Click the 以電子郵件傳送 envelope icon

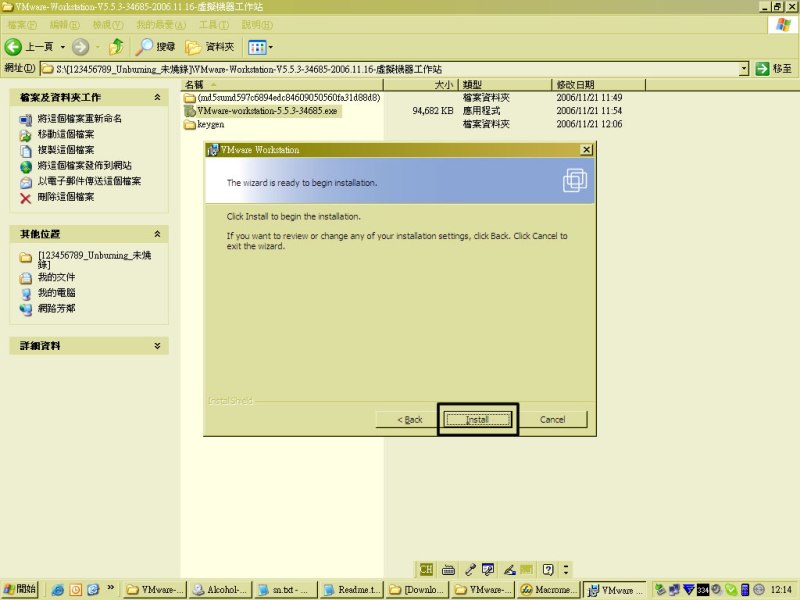(26, 183)
